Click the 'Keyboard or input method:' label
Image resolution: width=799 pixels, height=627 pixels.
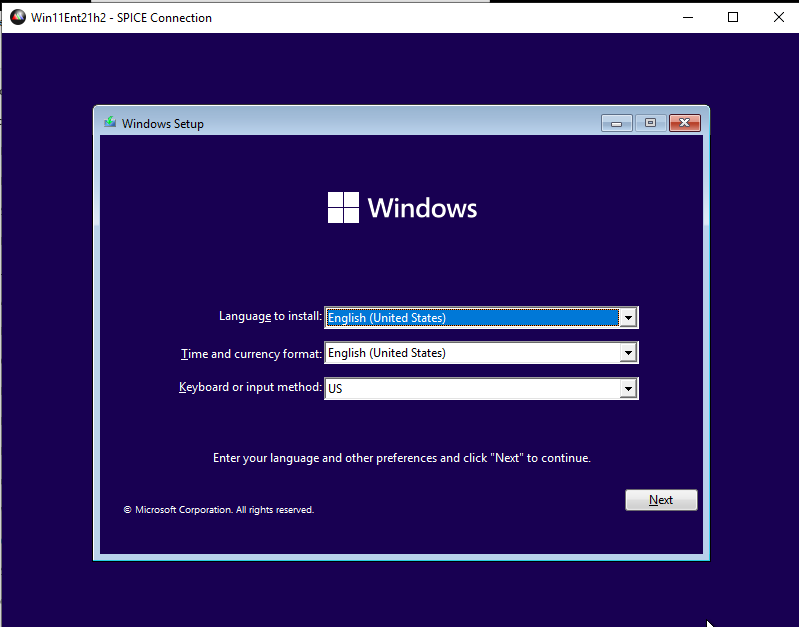coord(250,387)
